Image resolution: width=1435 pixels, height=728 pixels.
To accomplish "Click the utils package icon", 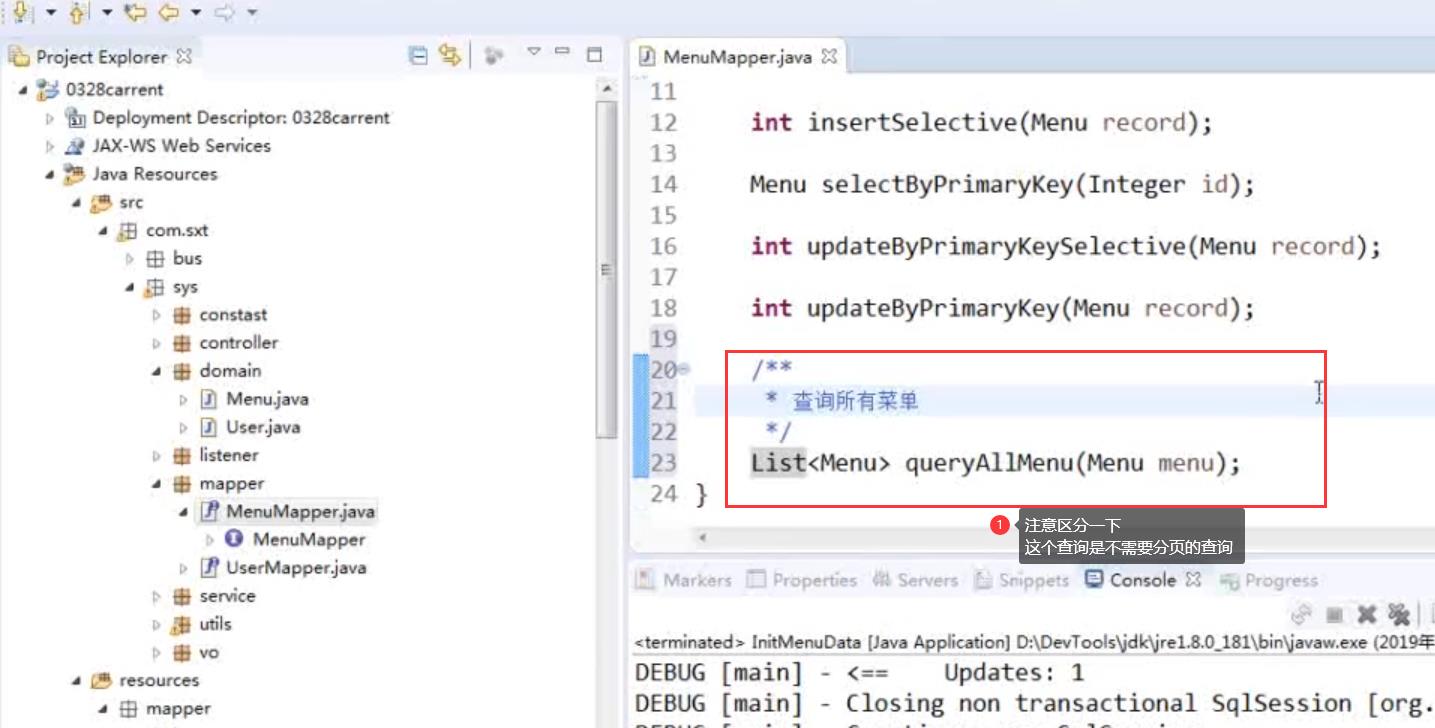I will [181, 624].
